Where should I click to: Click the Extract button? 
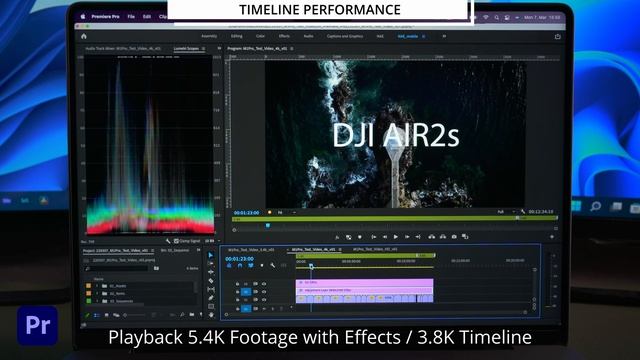(x=443, y=237)
